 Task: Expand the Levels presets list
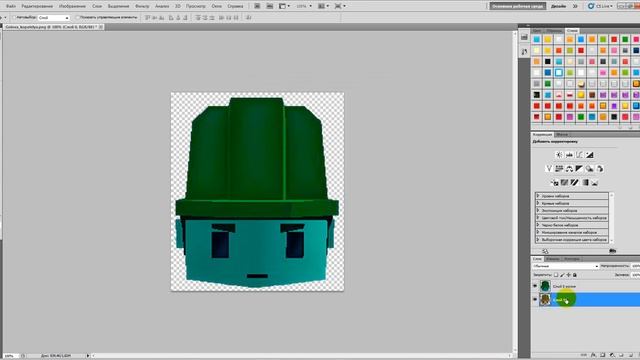click(538, 196)
